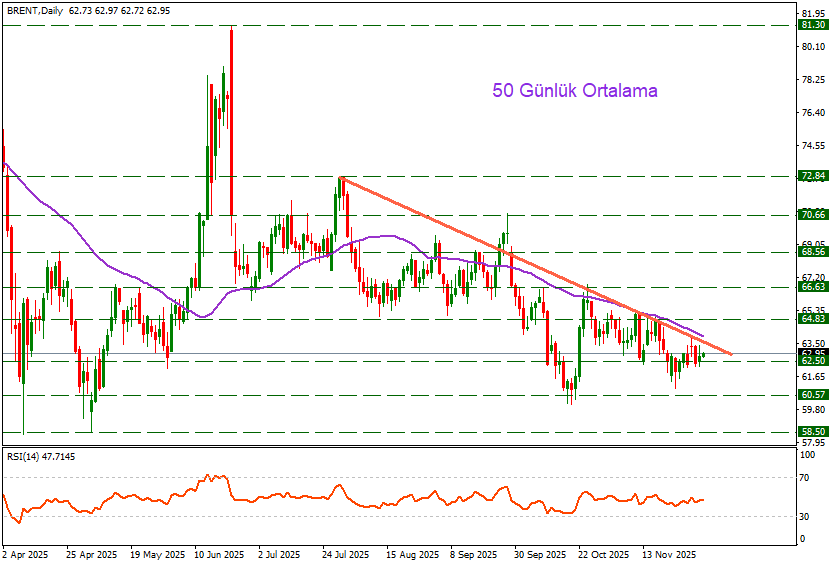Select the current price 62.95 label
The height and width of the screenshot is (566, 836).
[x=812, y=353]
